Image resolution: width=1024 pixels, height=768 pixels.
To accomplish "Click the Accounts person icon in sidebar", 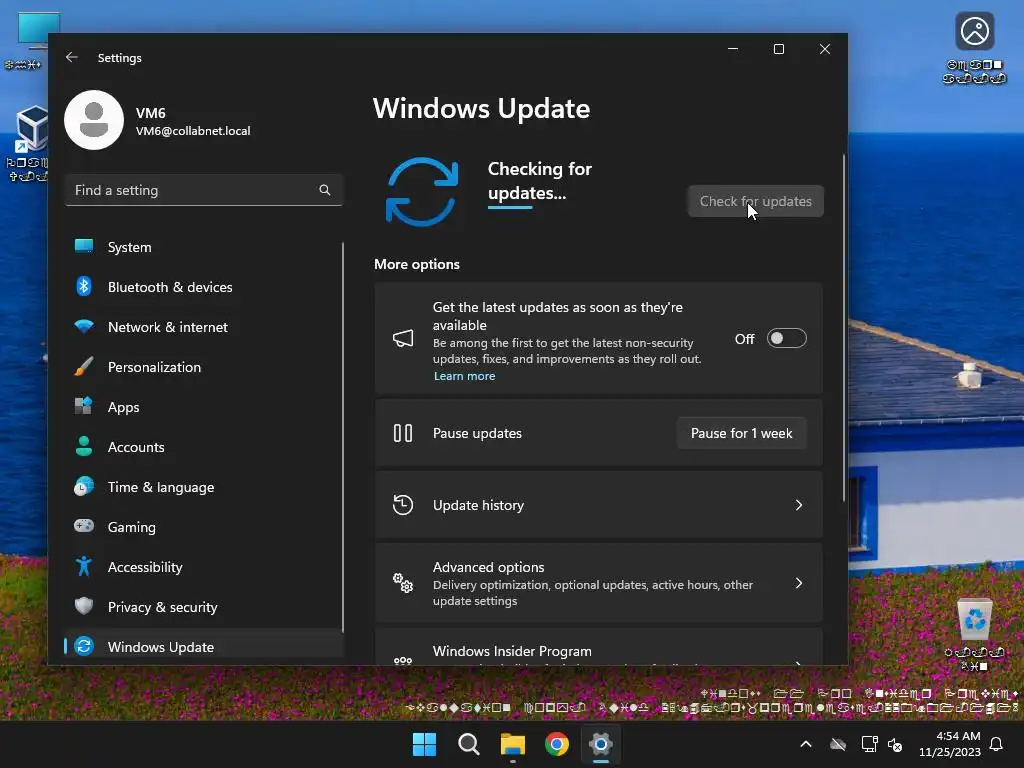I will pos(84,446).
